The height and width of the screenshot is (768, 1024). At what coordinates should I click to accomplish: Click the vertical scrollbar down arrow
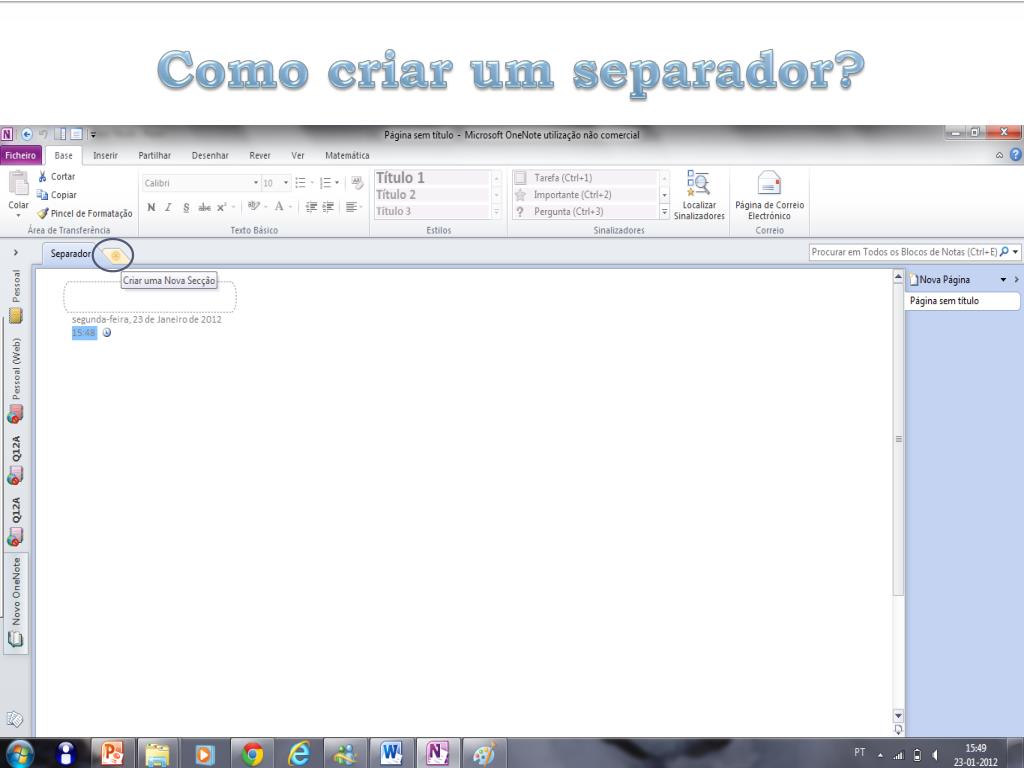[898, 716]
